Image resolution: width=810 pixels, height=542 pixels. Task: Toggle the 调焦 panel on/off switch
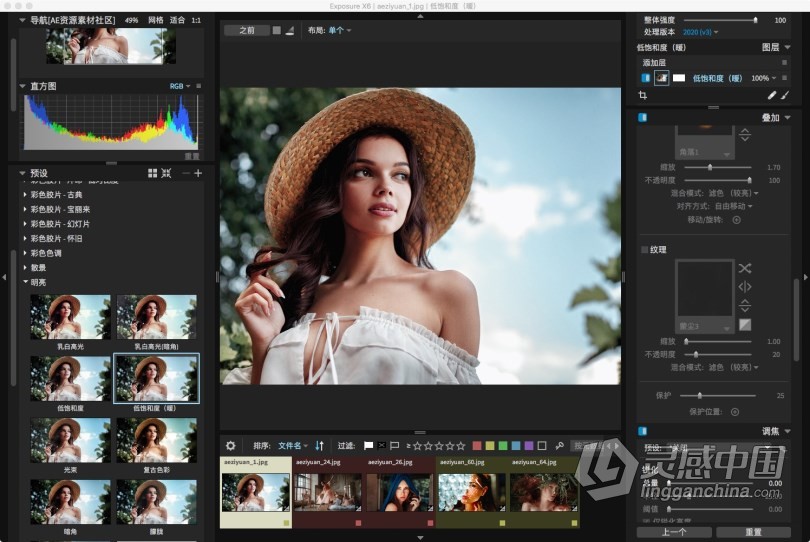[643, 431]
